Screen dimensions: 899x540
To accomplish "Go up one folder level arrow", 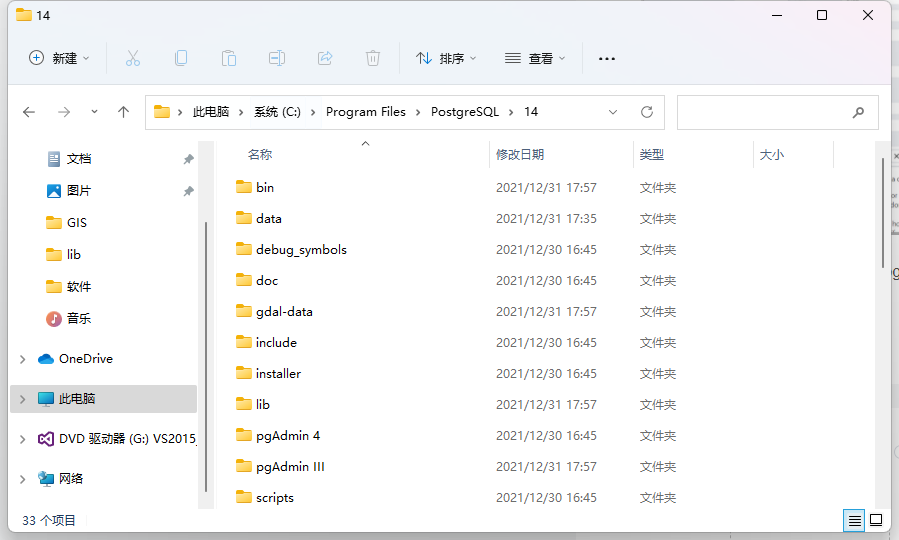I will tap(123, 112).
